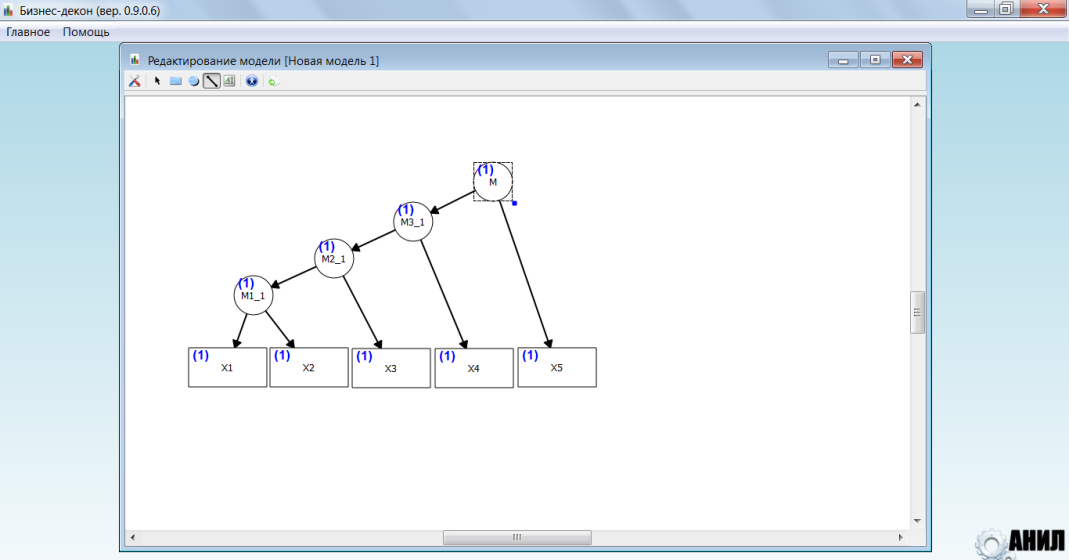
Task: Click the (1) label on node X5
Action: coord(530,355)
